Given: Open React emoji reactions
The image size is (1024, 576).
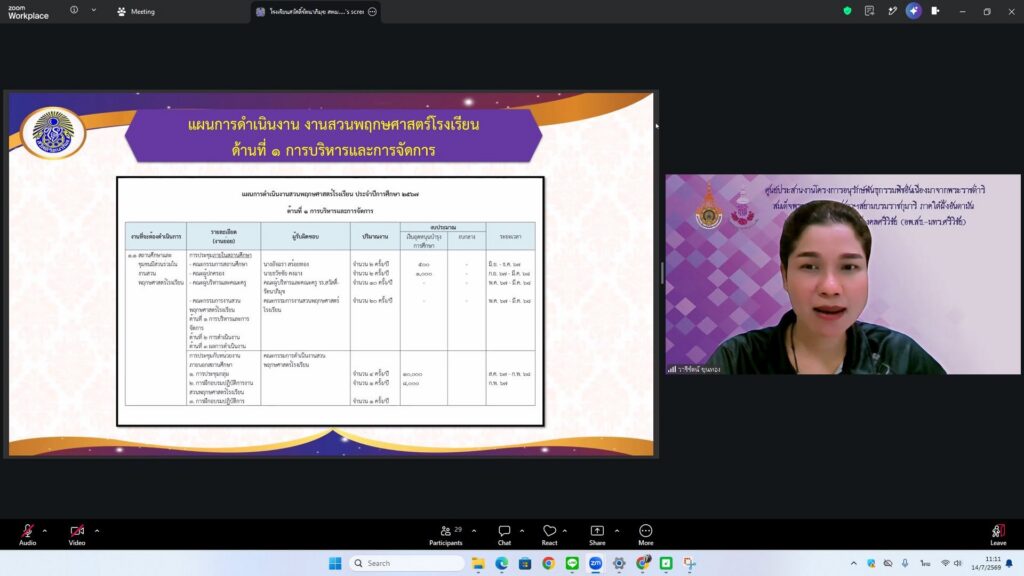Looking at the screenshot, I should click(549, 534).
